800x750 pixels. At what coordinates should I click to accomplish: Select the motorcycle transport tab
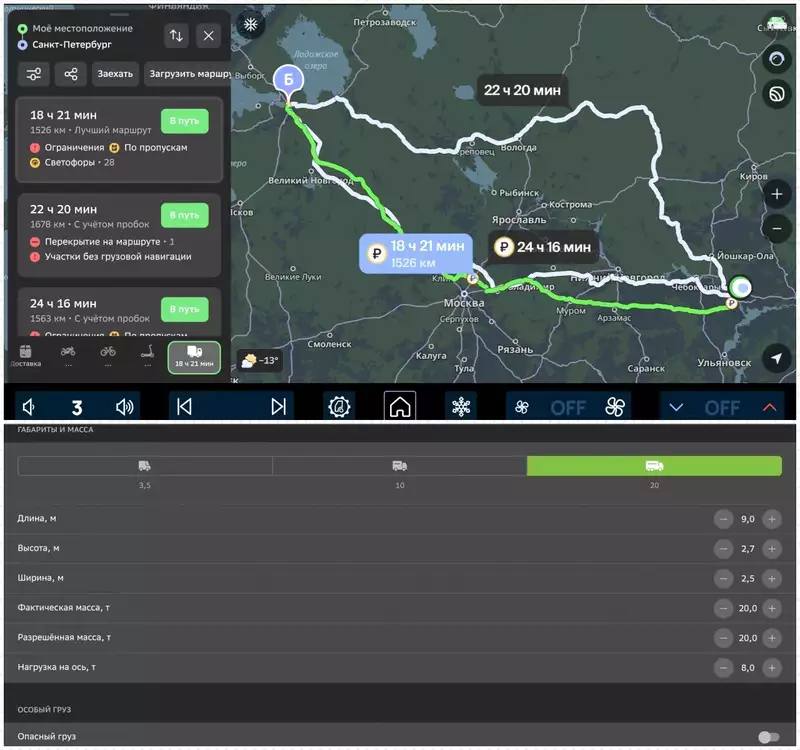(68, 356)
